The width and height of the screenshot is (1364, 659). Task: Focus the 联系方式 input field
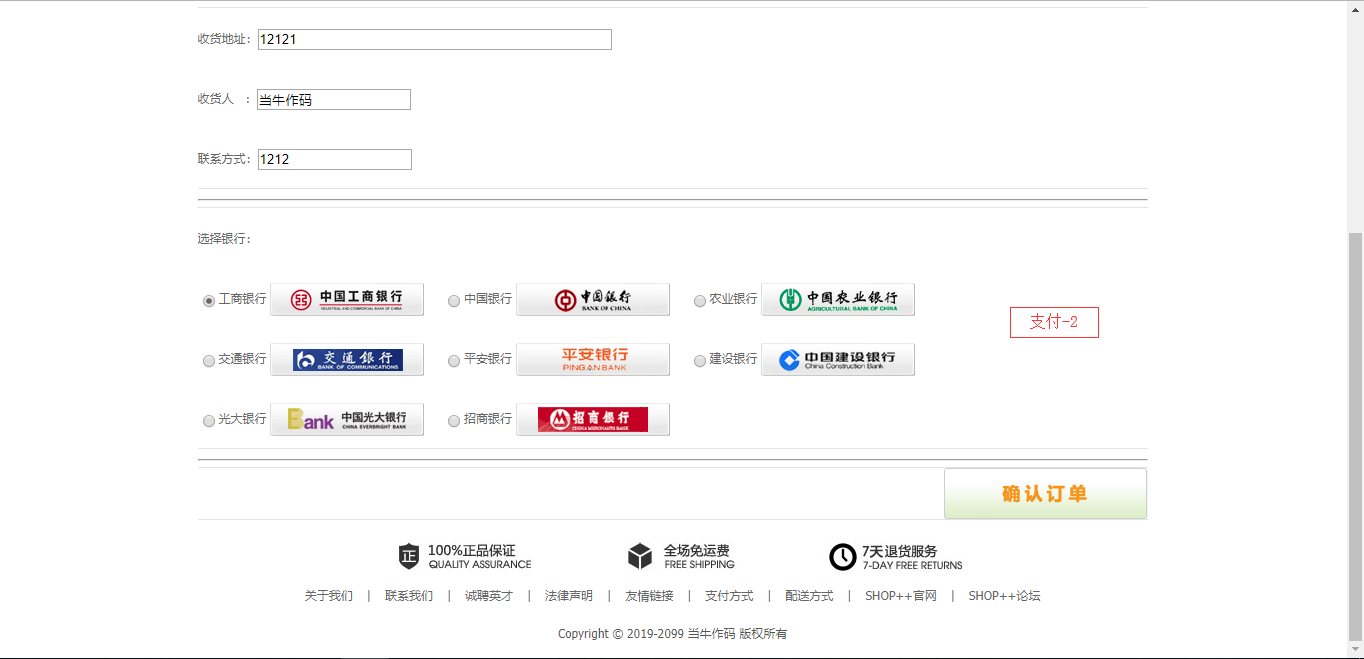[x=335, y=160]
